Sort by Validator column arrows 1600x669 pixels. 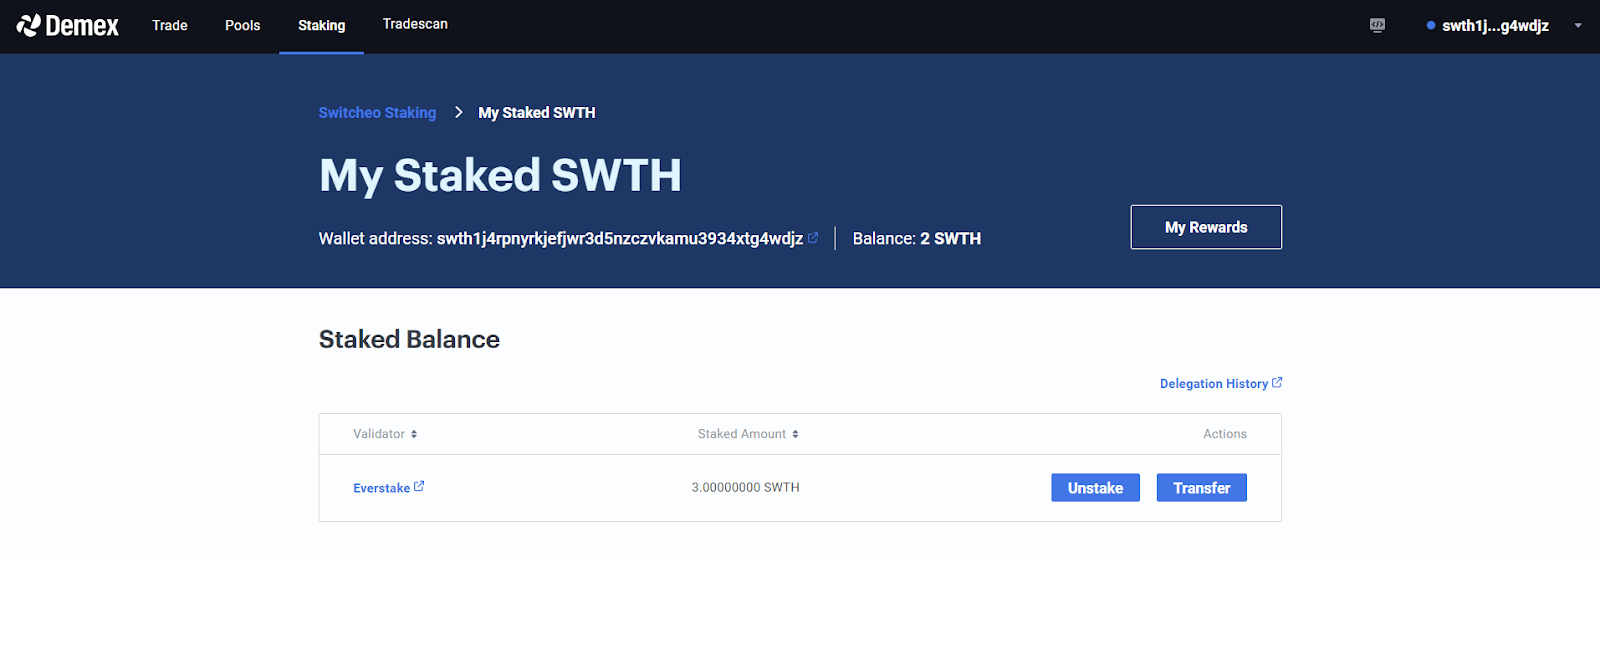414,434
